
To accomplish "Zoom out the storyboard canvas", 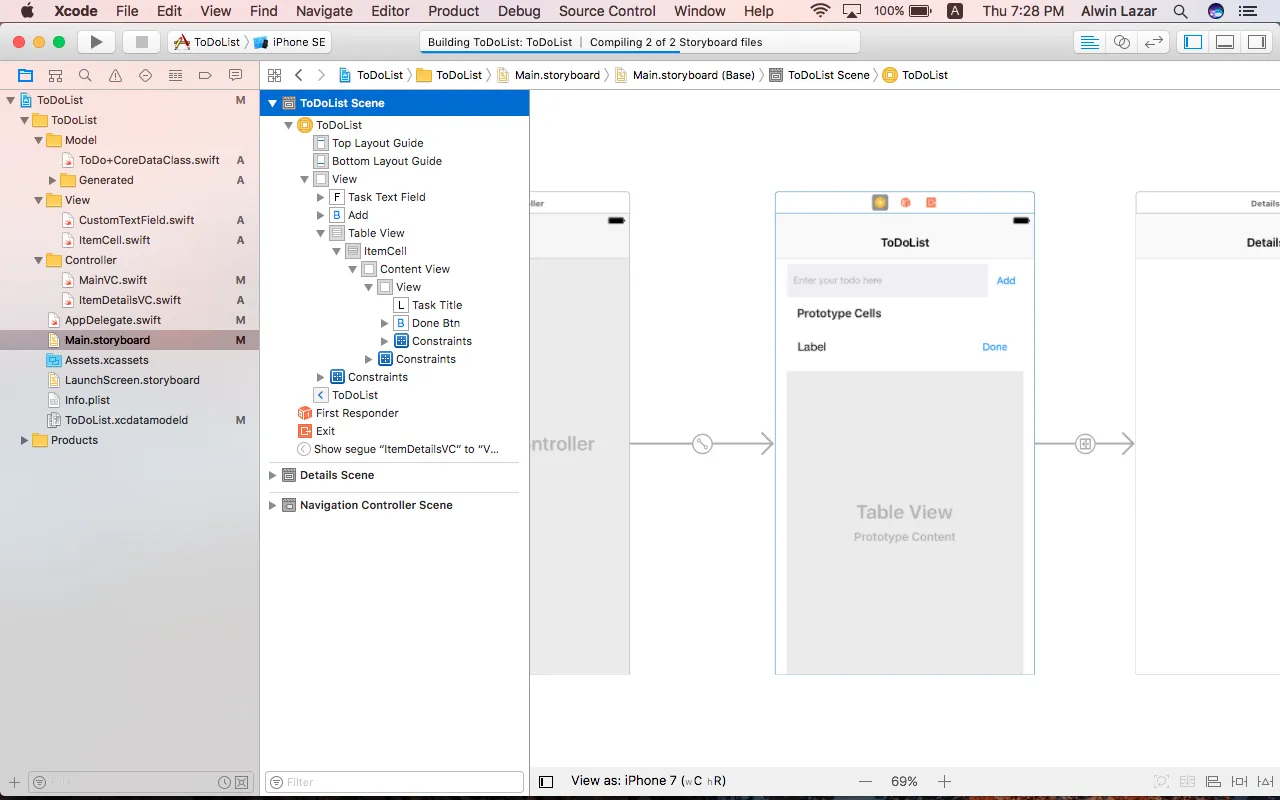I will 866,781.
